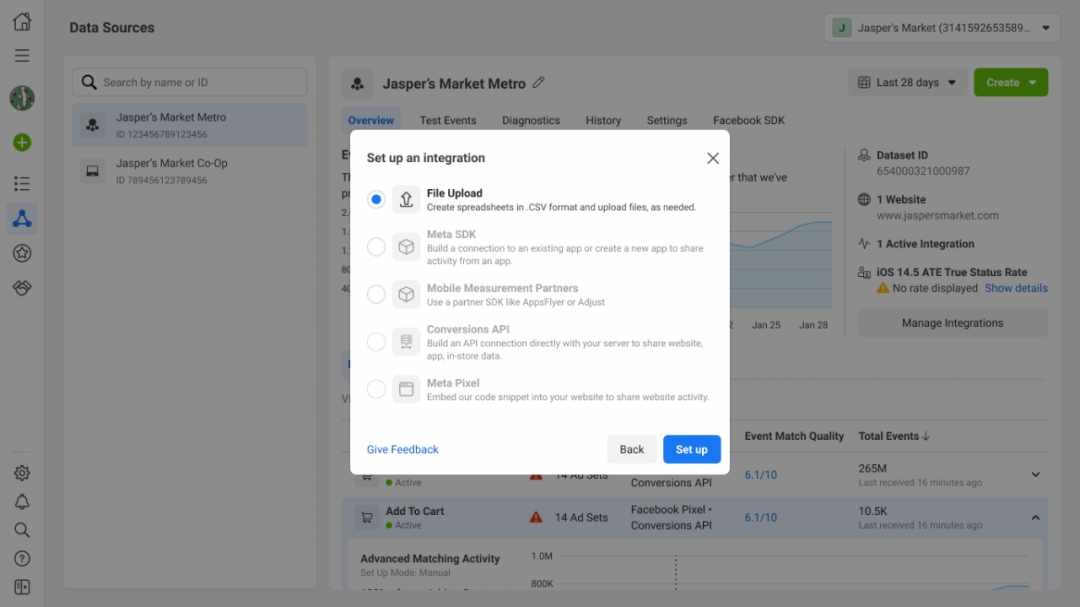
Task: Select Jasper's Market Metro in the list
Action: point(190,125)
